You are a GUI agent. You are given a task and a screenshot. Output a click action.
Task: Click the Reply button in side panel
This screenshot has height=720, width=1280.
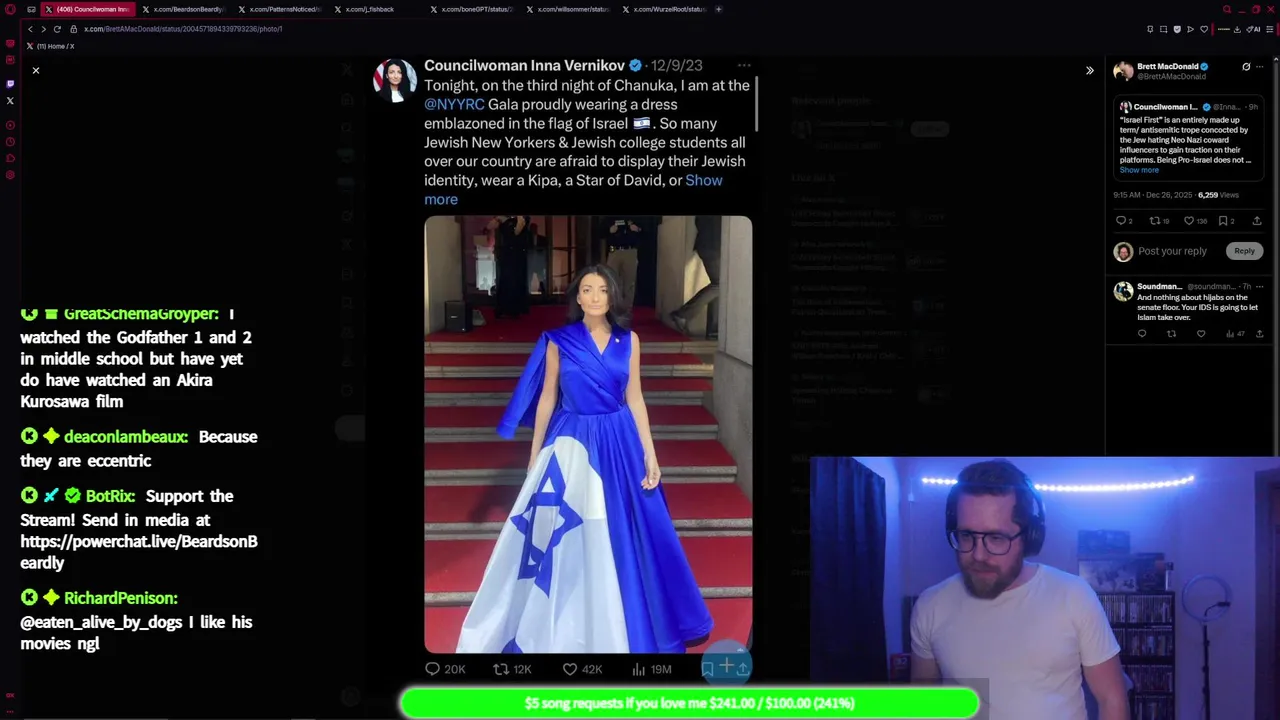(1244, 251)
